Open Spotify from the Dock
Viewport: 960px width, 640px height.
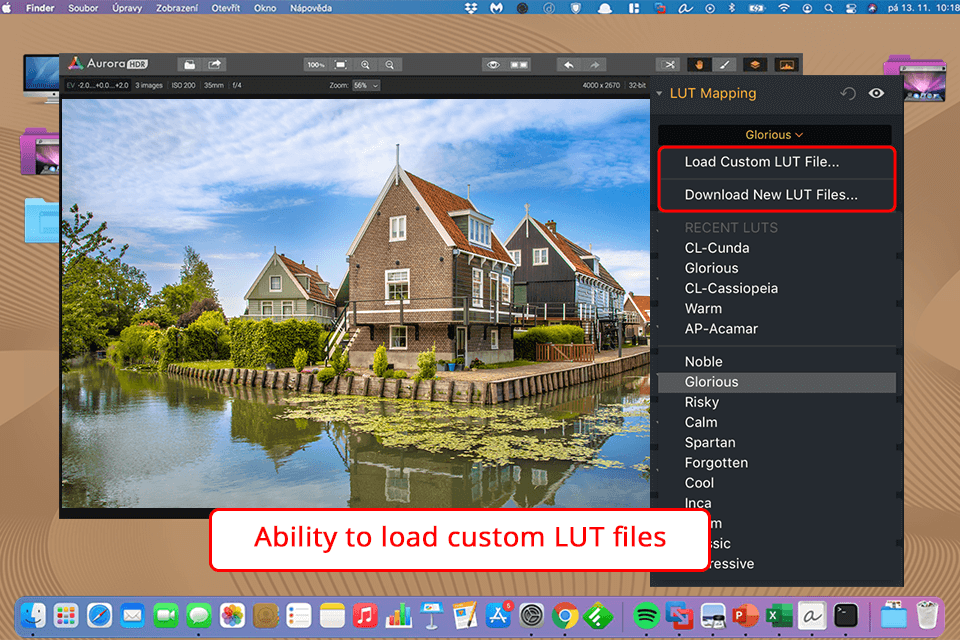pos(646,616)
